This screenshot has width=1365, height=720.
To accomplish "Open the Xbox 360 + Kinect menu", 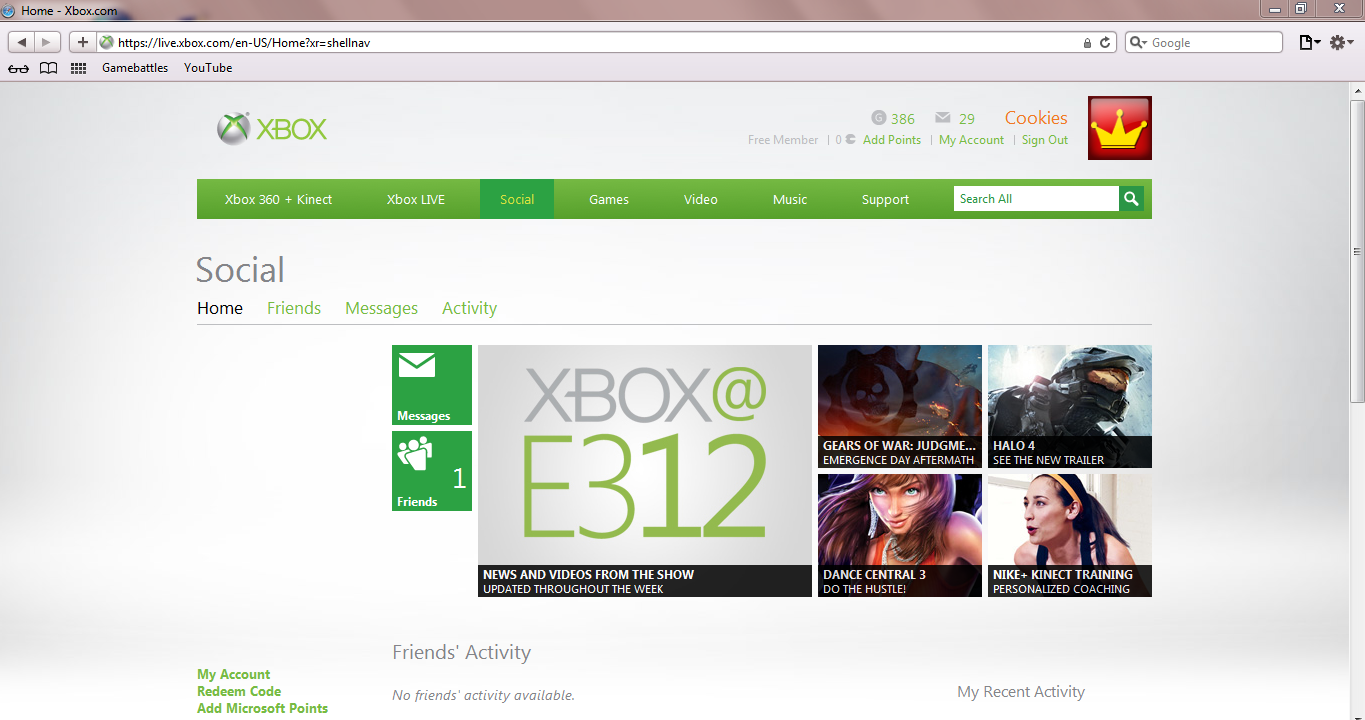I will click(x=278, y=199).
